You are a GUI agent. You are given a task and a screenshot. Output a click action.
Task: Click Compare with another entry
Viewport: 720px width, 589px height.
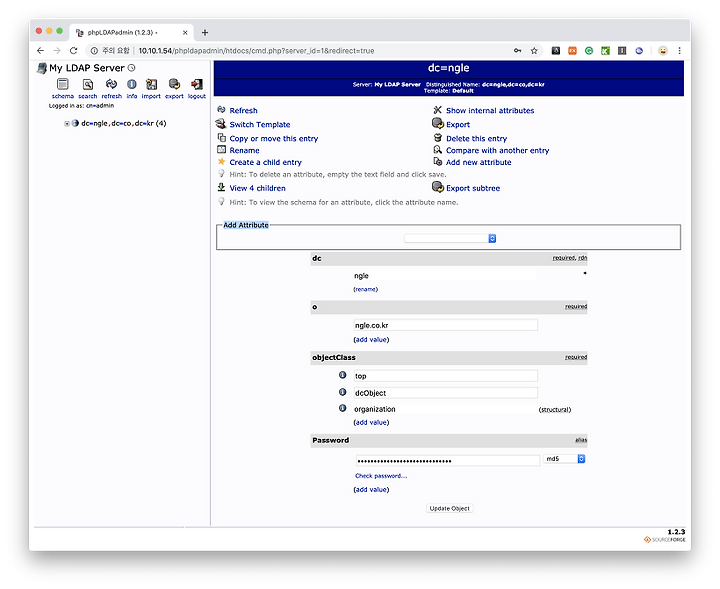coord(497,151)
